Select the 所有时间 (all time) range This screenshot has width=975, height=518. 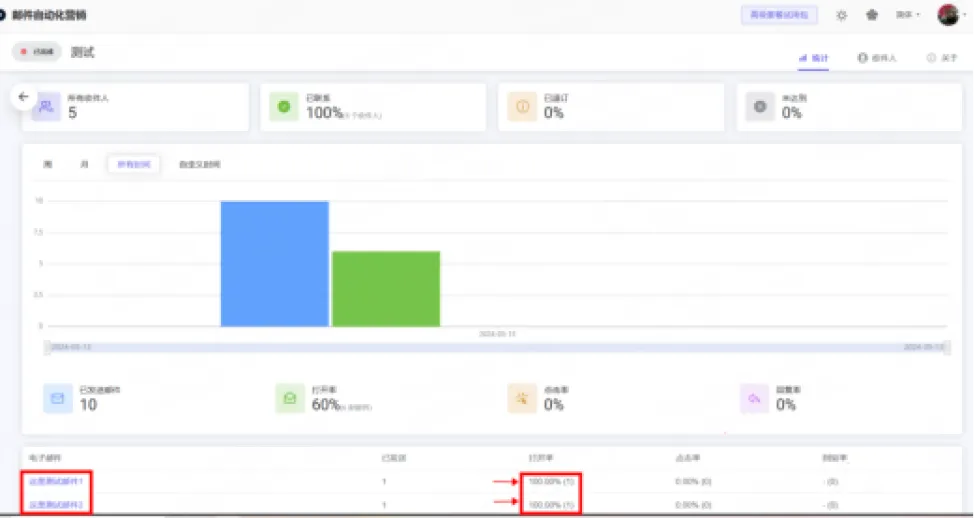coord(133,164)
